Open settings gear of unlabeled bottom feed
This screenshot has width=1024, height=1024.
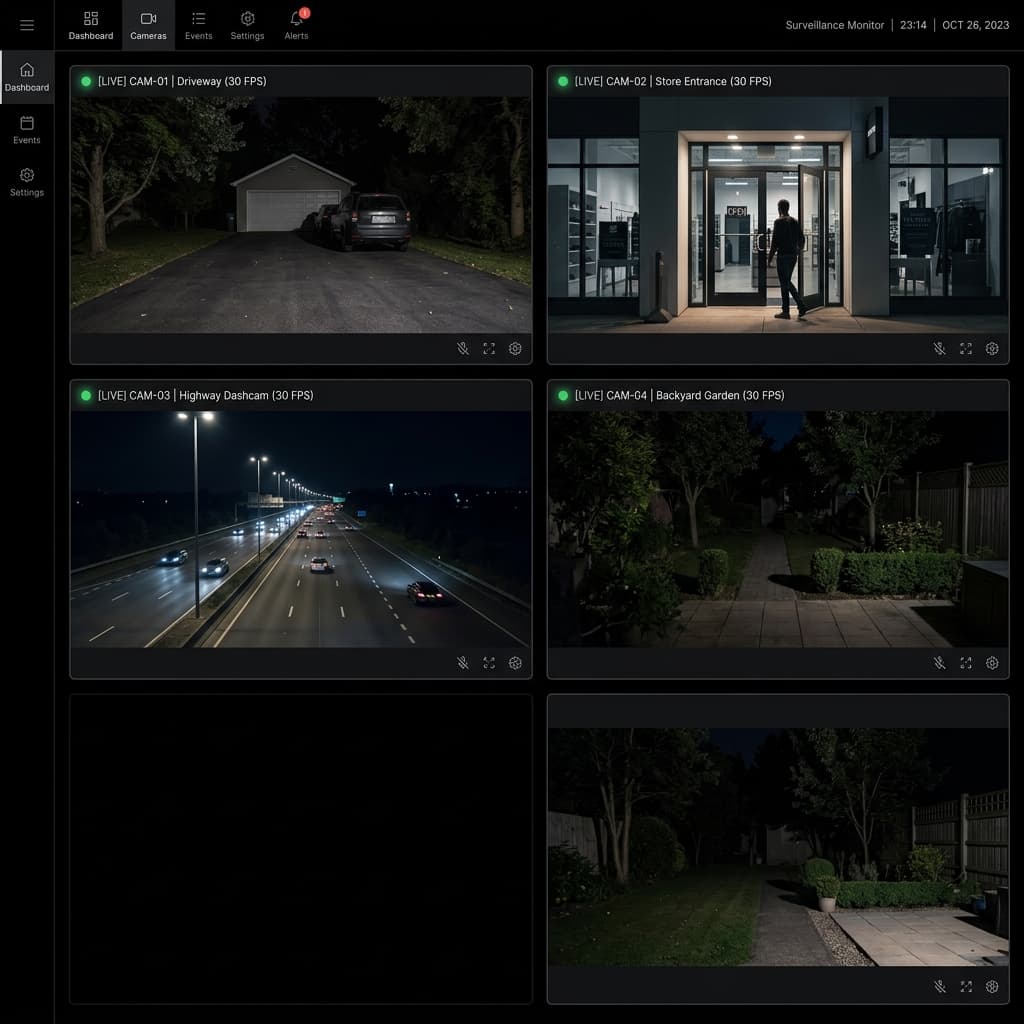(x=992, y=986)
